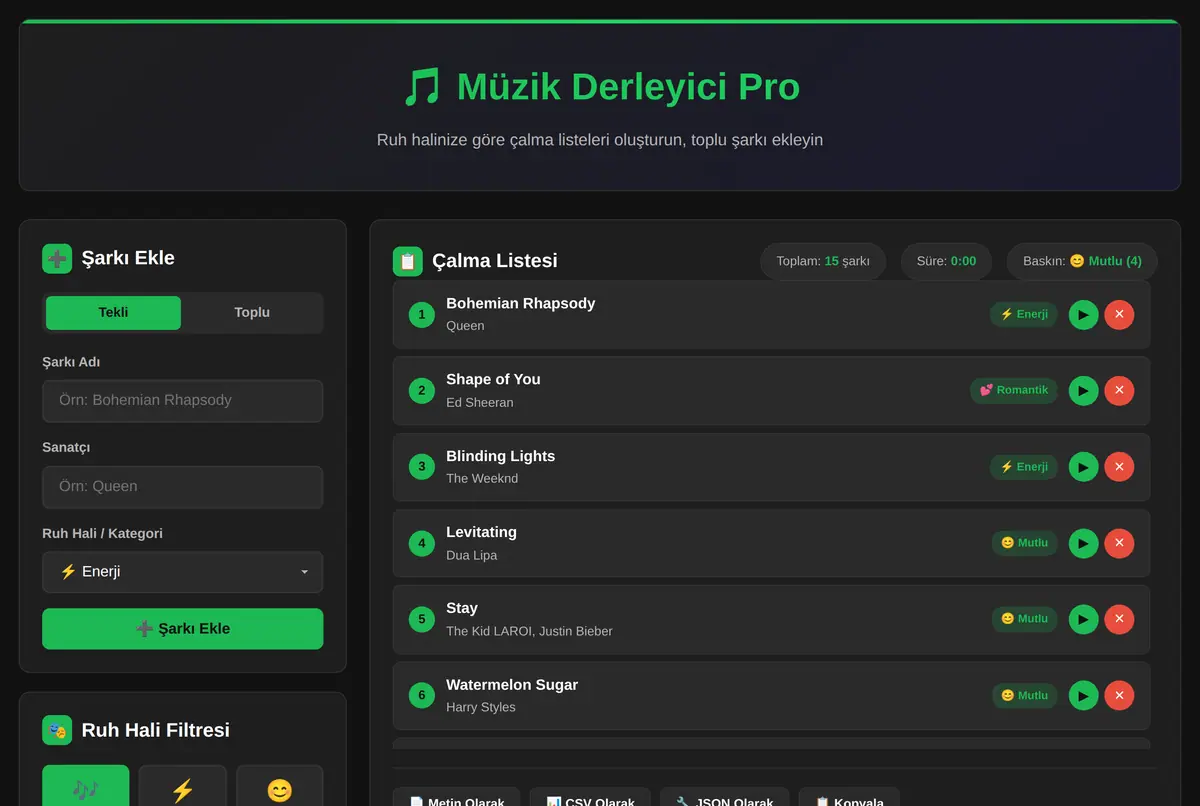Click the artist name The Weeknd
1200x806 pixels.
tap(482, 478)
